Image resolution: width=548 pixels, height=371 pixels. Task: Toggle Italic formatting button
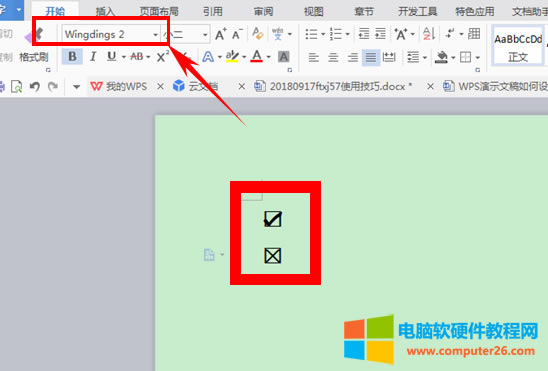coord(93,56)
